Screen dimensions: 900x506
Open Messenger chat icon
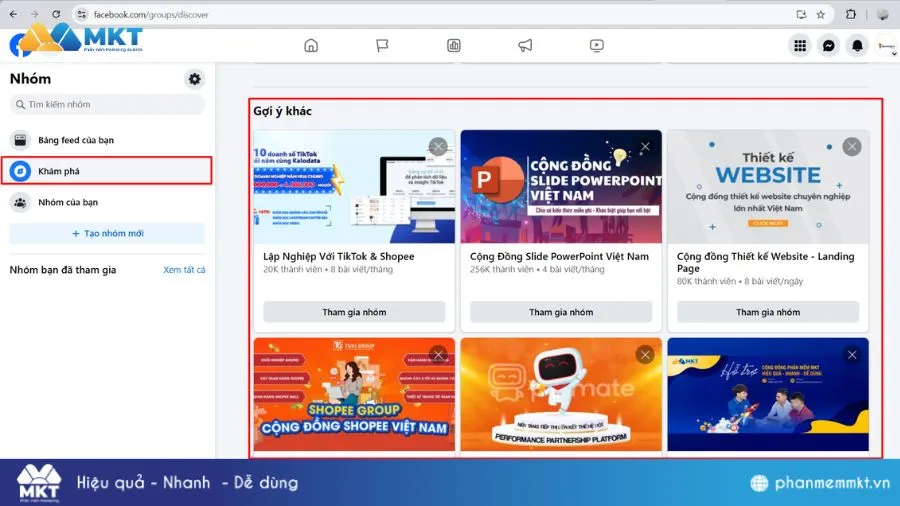828,45
